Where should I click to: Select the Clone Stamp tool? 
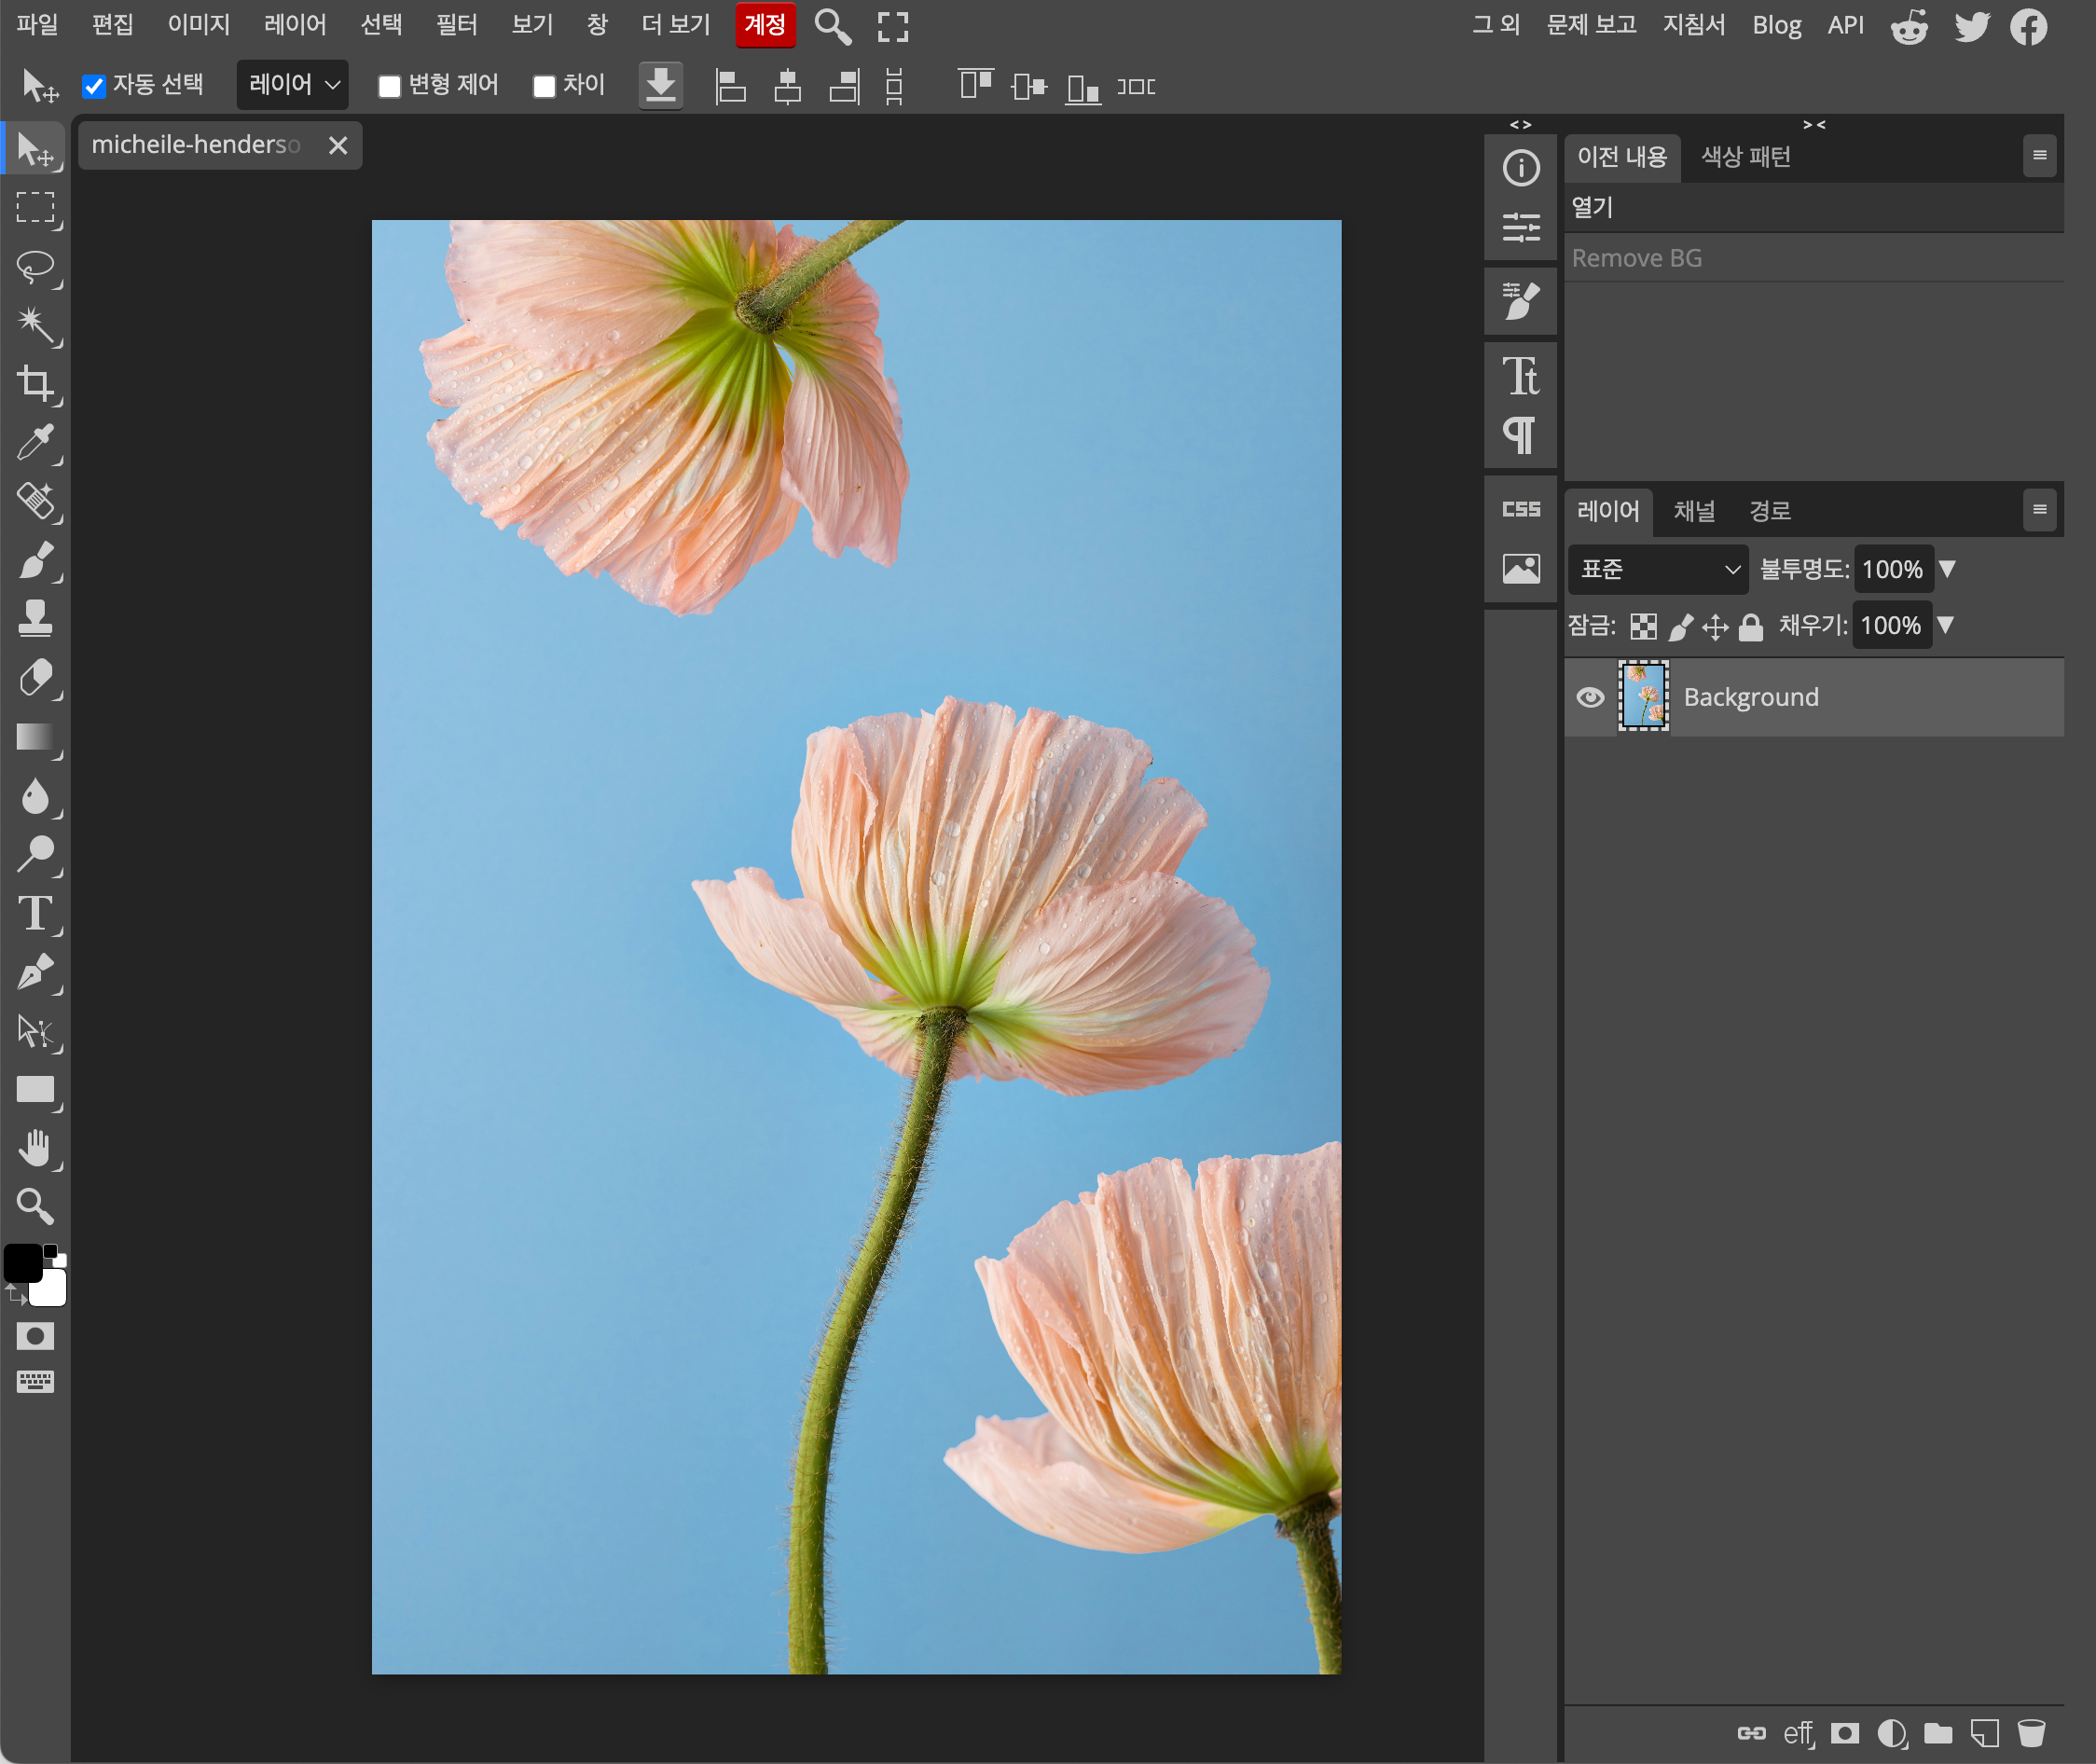[x=36, y=619]
